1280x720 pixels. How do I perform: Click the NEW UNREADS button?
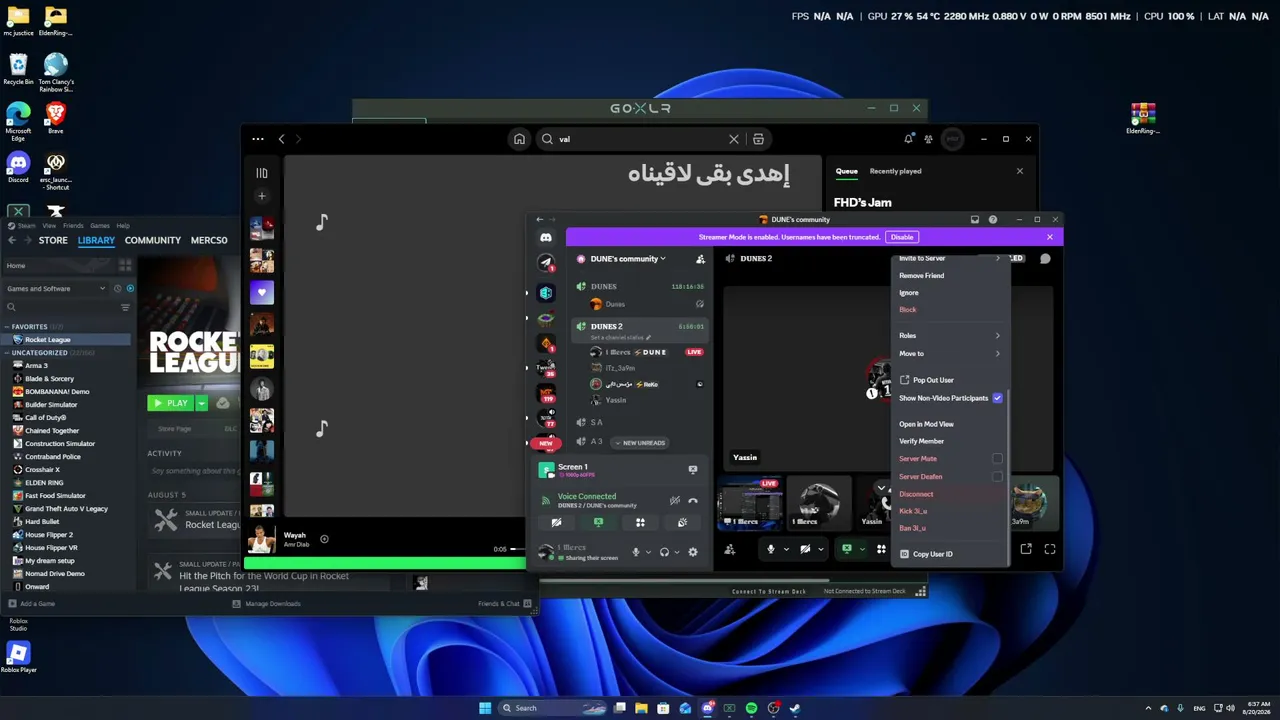(x=639, y=442)
